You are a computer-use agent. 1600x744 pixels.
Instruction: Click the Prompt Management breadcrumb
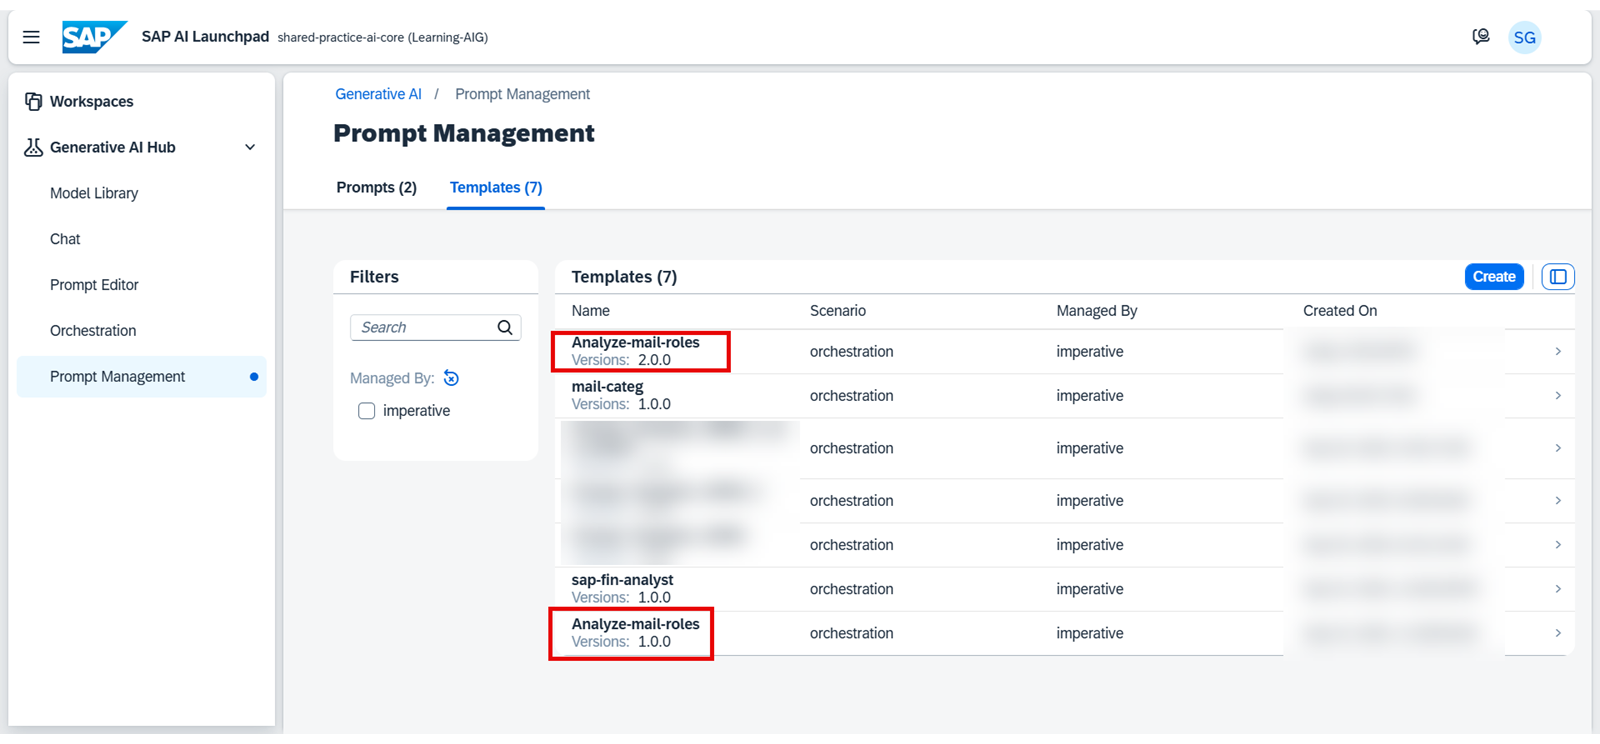[522, 94]
